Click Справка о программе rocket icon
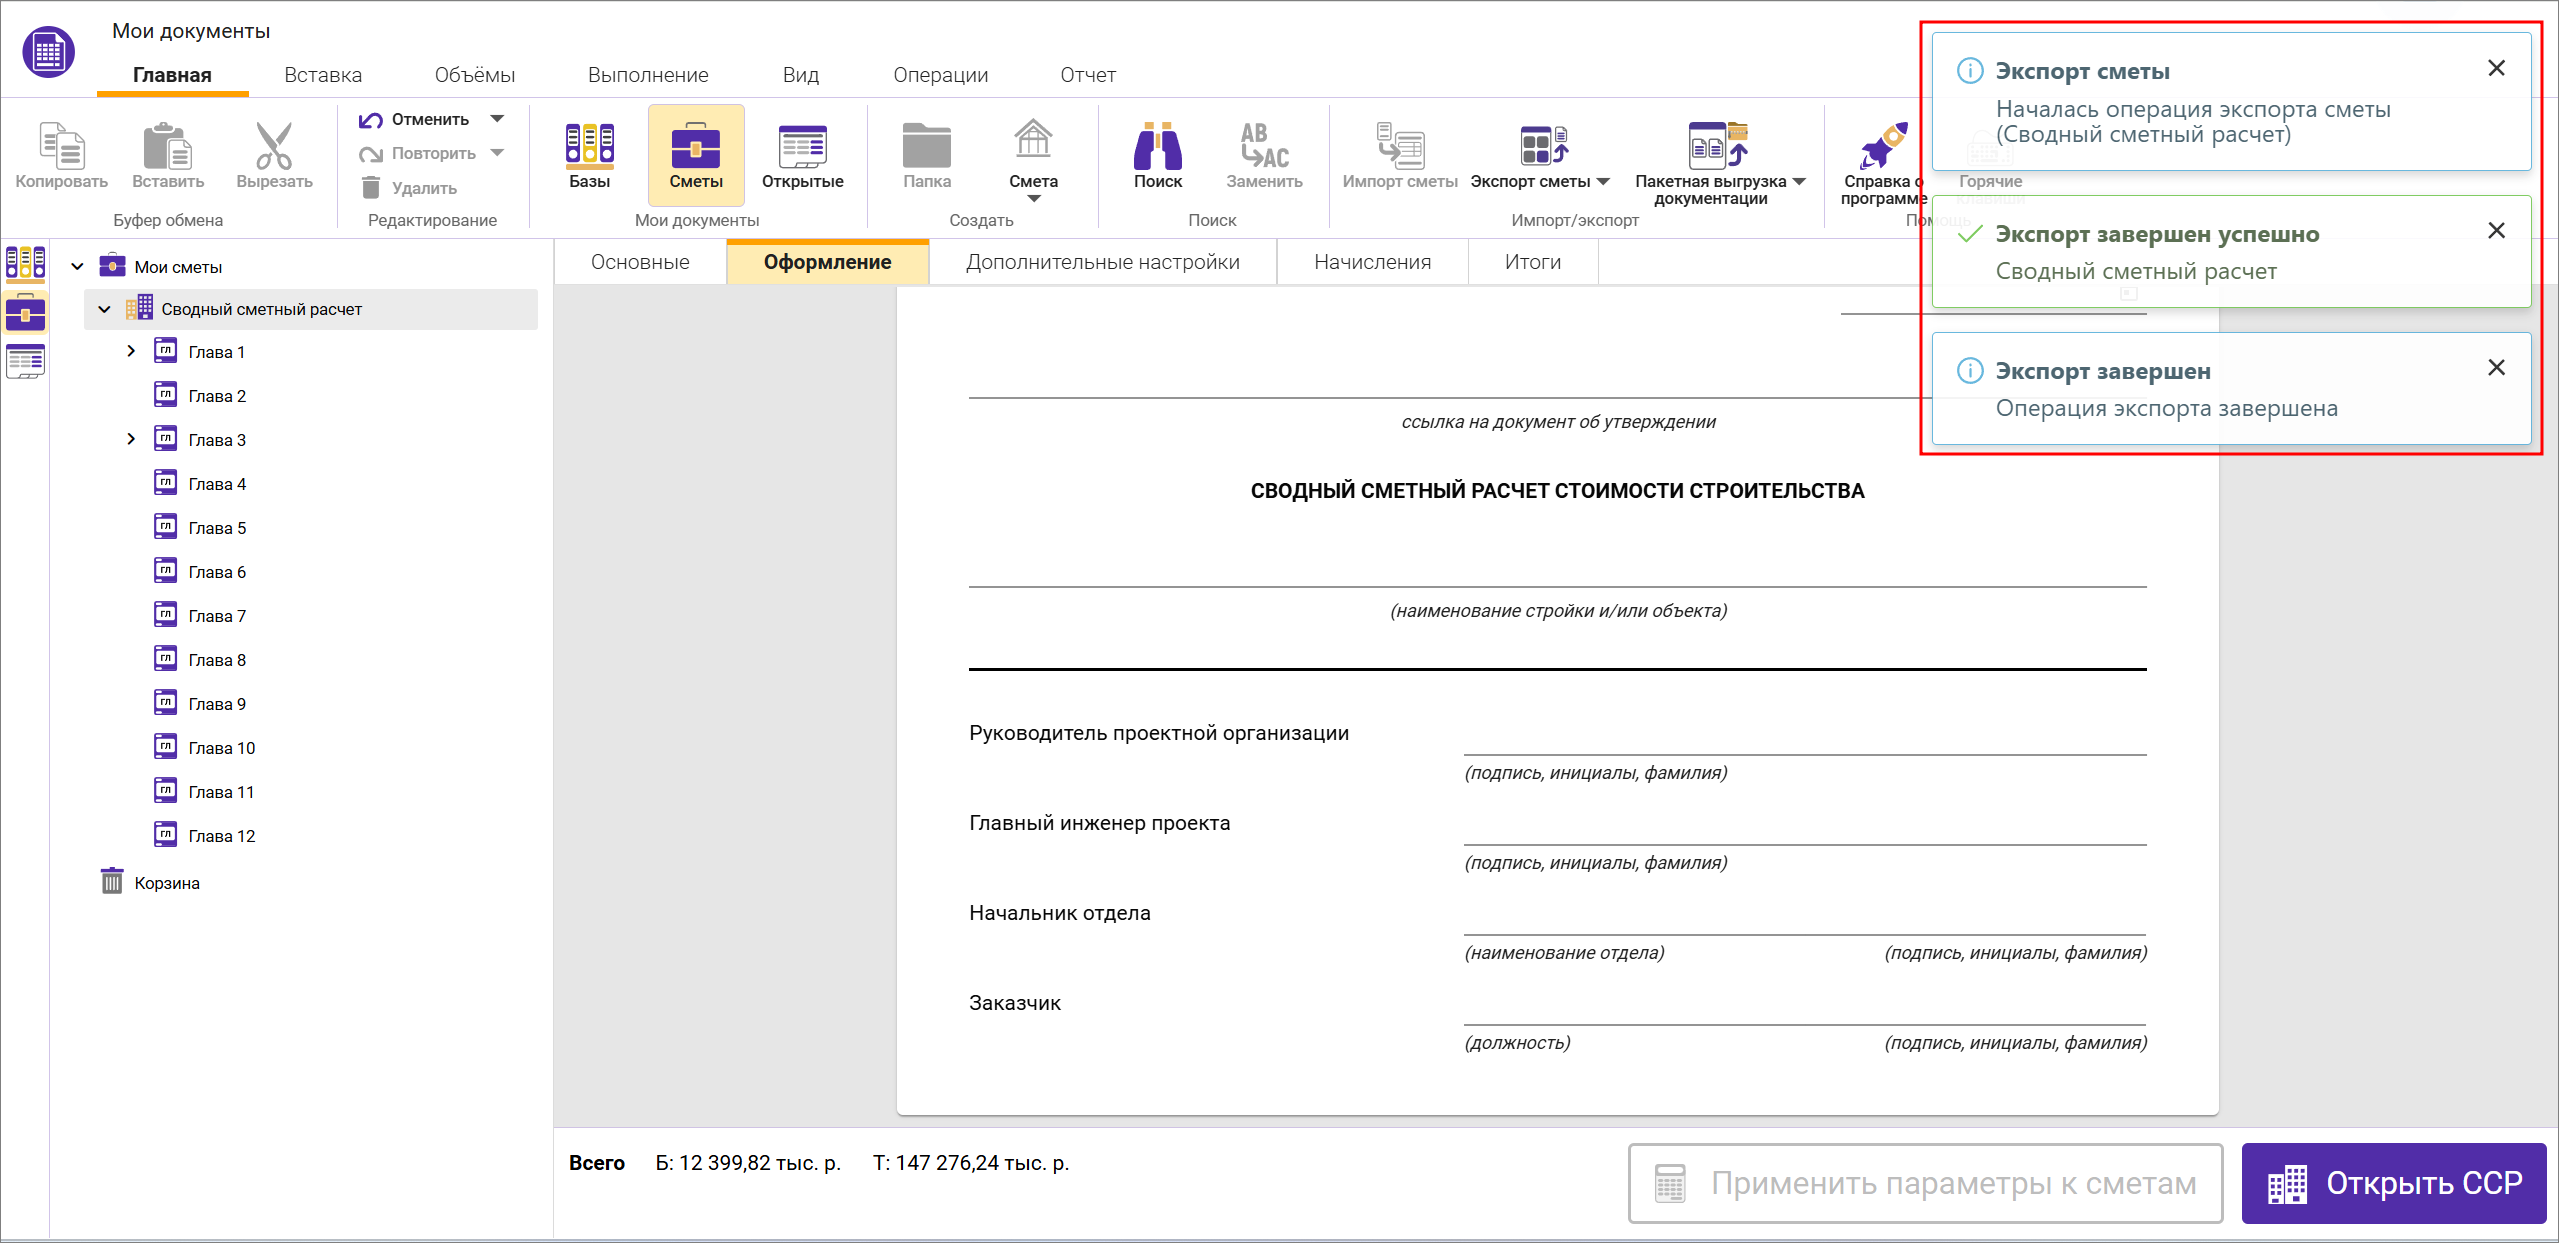 1882,146
